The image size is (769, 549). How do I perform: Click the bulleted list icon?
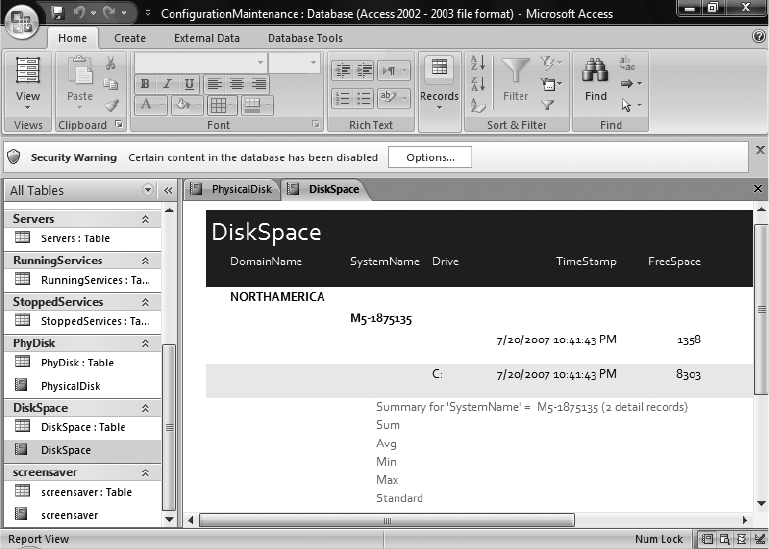click(363, 98)
